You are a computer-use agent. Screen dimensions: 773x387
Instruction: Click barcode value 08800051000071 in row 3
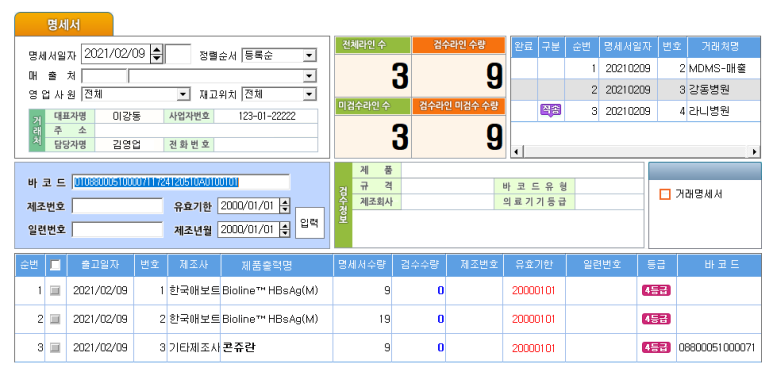716,348
